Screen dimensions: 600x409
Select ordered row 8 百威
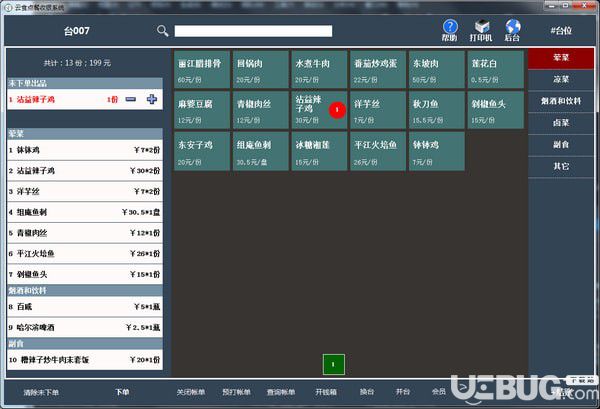coord(85,307)
